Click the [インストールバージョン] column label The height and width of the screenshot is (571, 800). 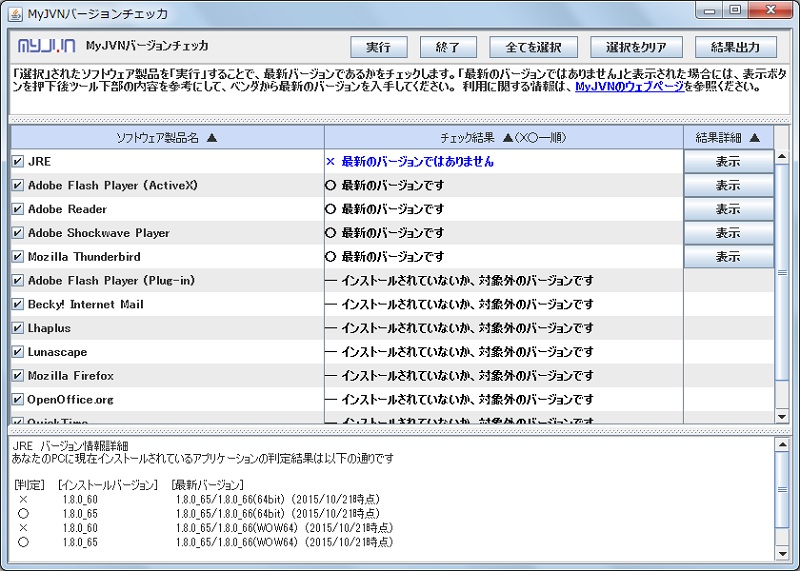pyautogui.click(x=108, y=485)
